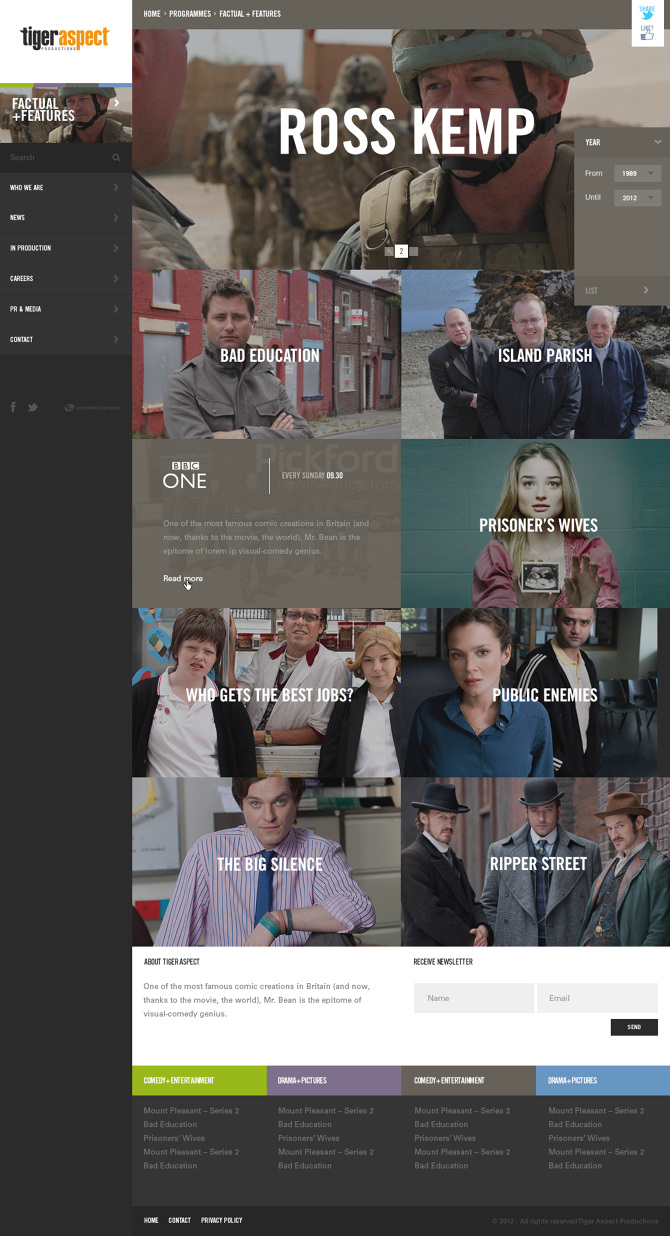The width and height of the screenshot is (670, 1236).
Task: Open the Until year dropdown showing 2012
Action: (x=637, y=198)
